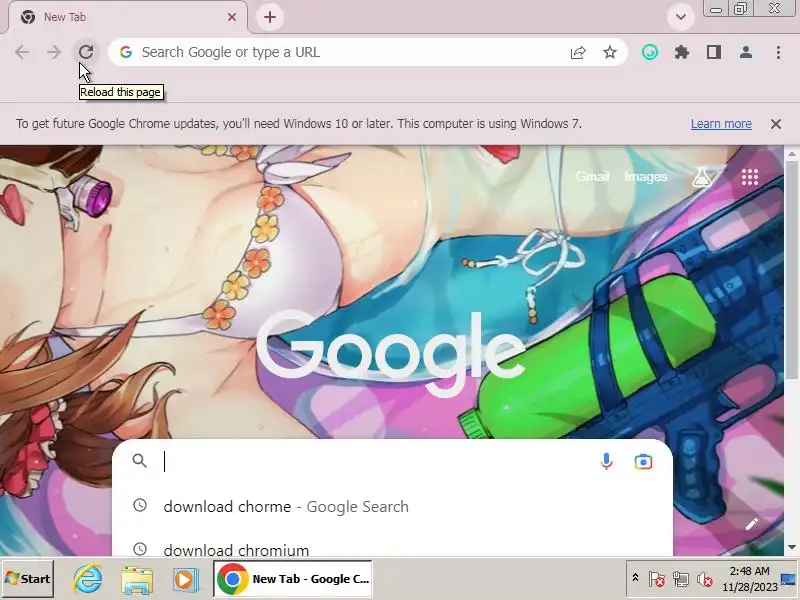
Task: Open a new tab with plus button
Action: (x=270, y=17)
